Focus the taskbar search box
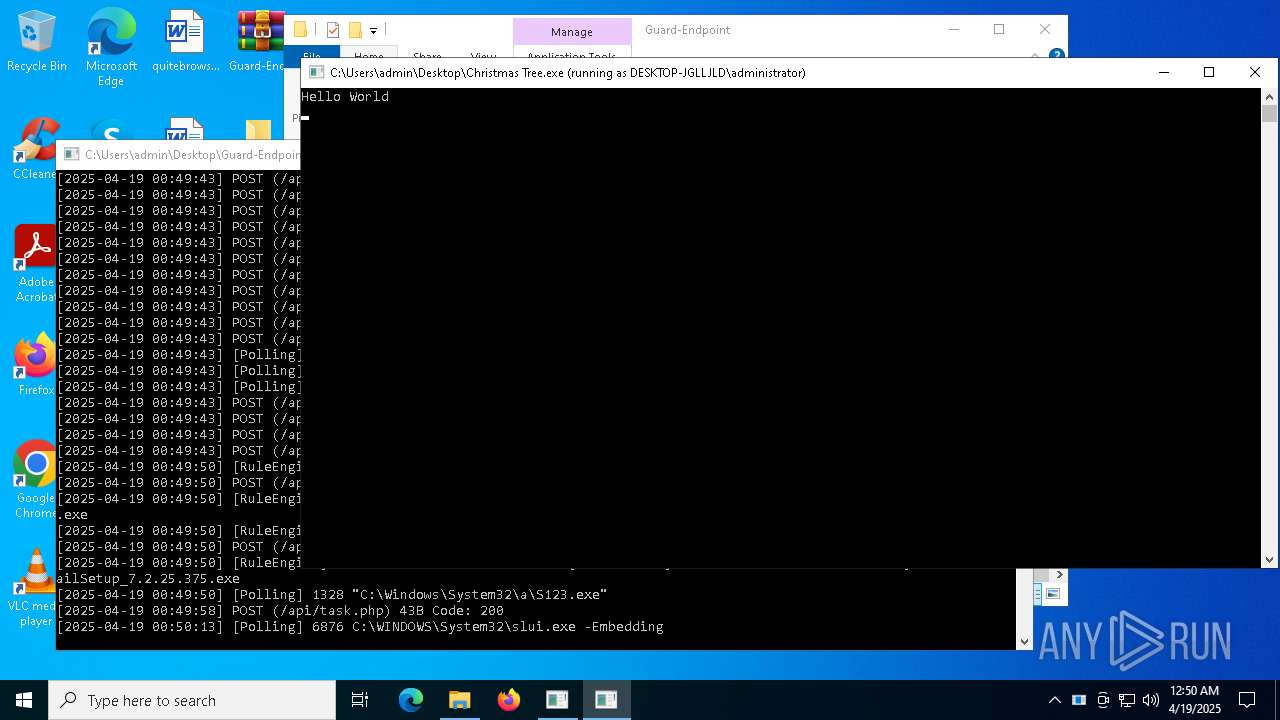The height and width of the screenshot is (720, 1280). [x=192, y=700]
